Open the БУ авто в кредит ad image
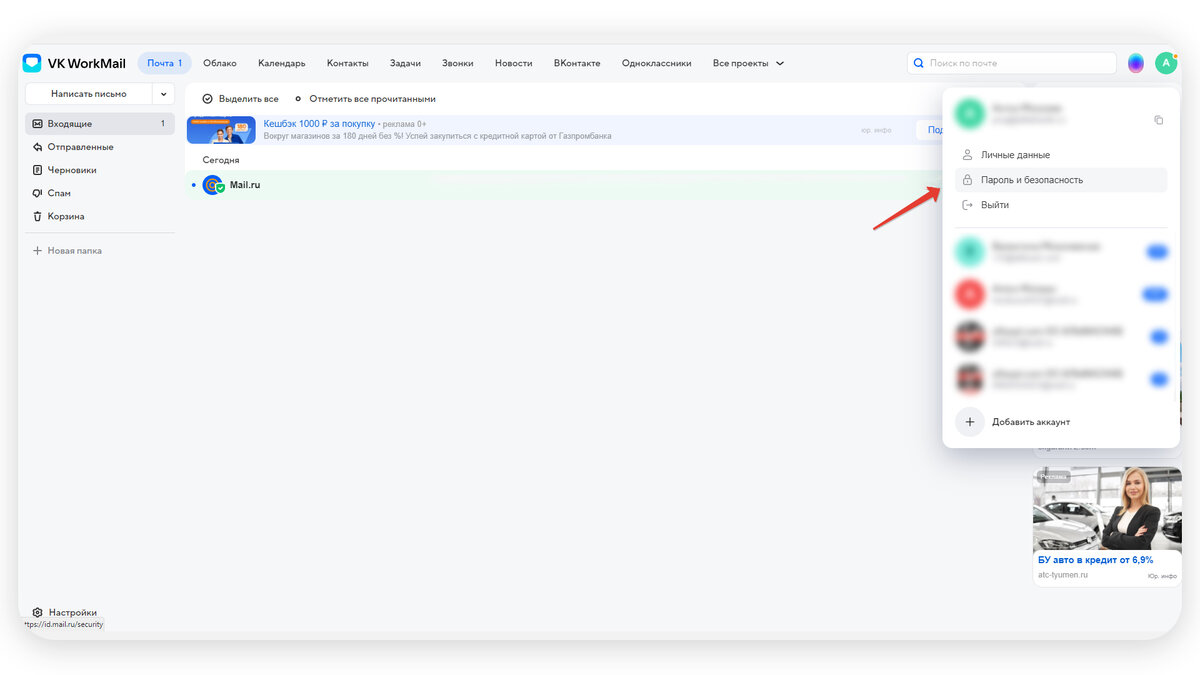 pyautogui.click(x=1107, y=509)
